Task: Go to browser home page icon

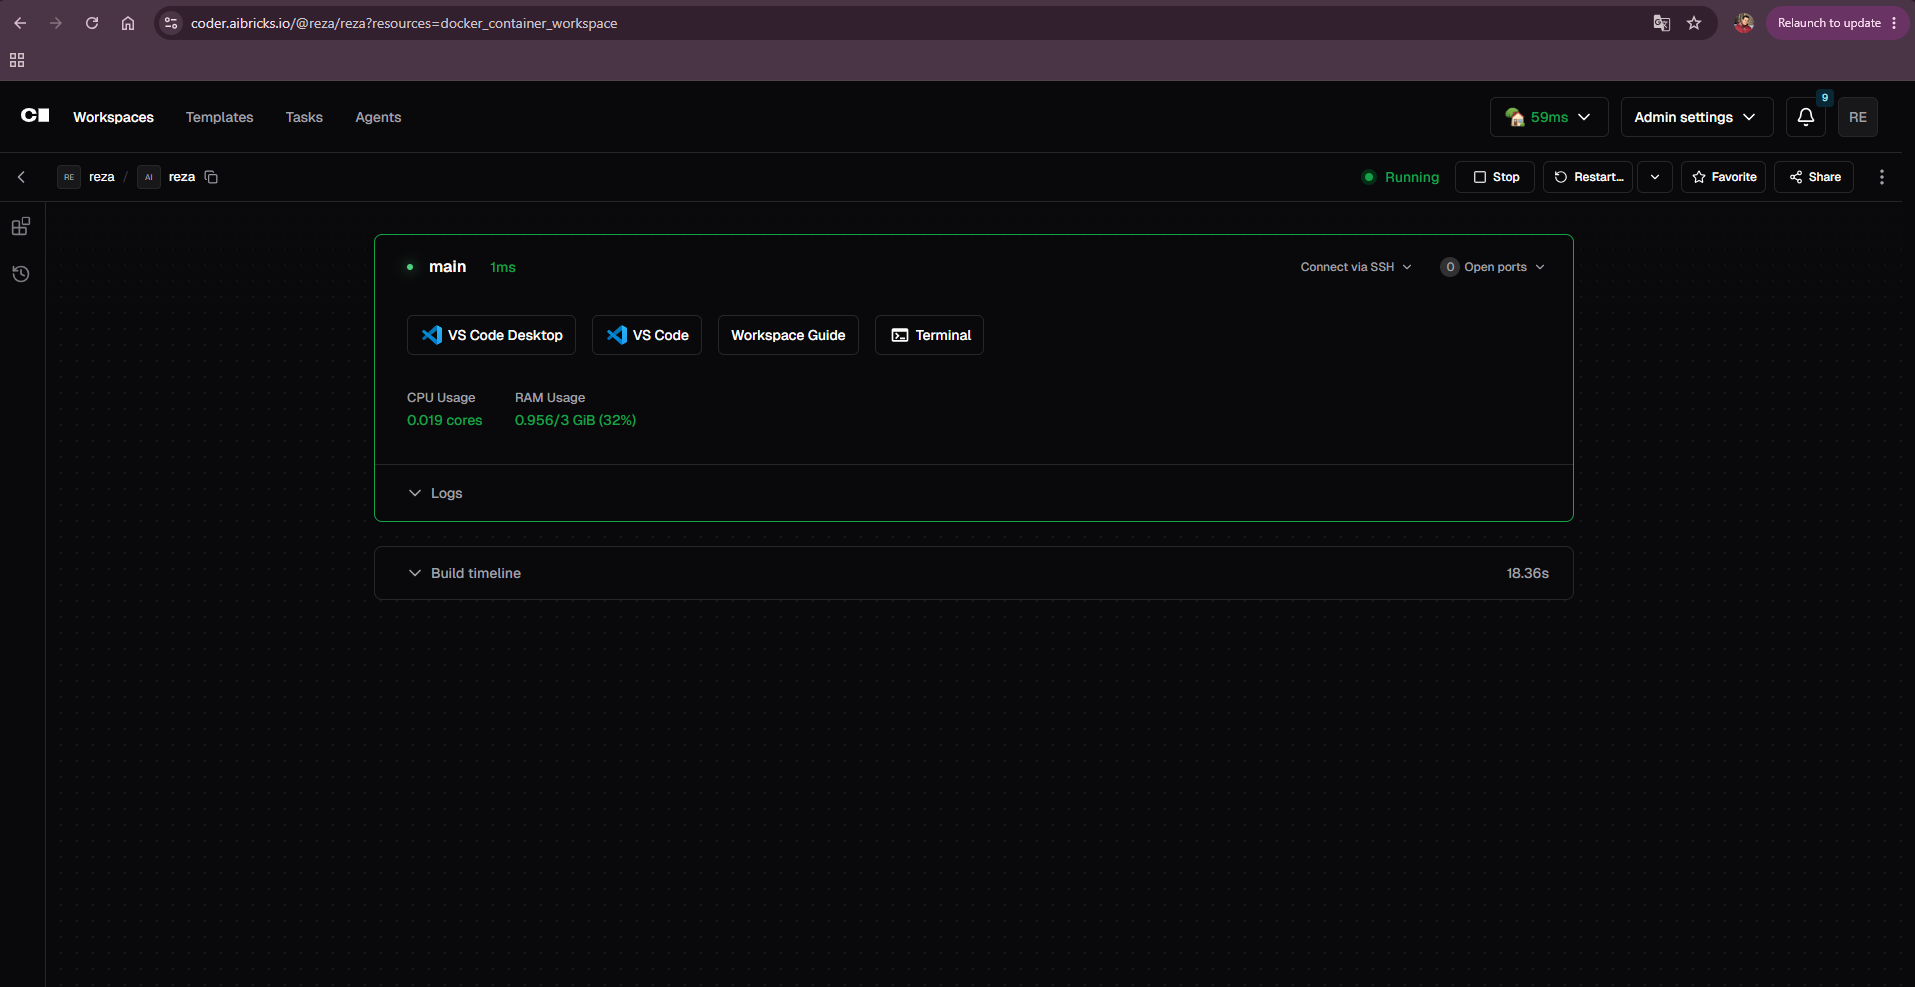Action: coord(128,23)
